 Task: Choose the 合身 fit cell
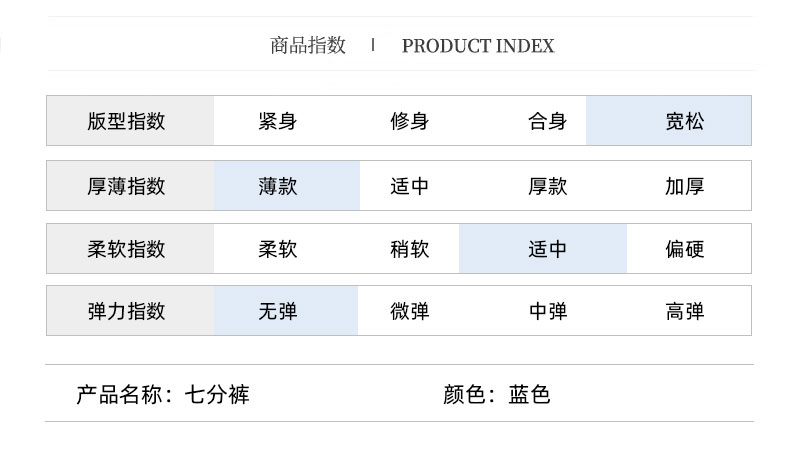coord(547,121)
